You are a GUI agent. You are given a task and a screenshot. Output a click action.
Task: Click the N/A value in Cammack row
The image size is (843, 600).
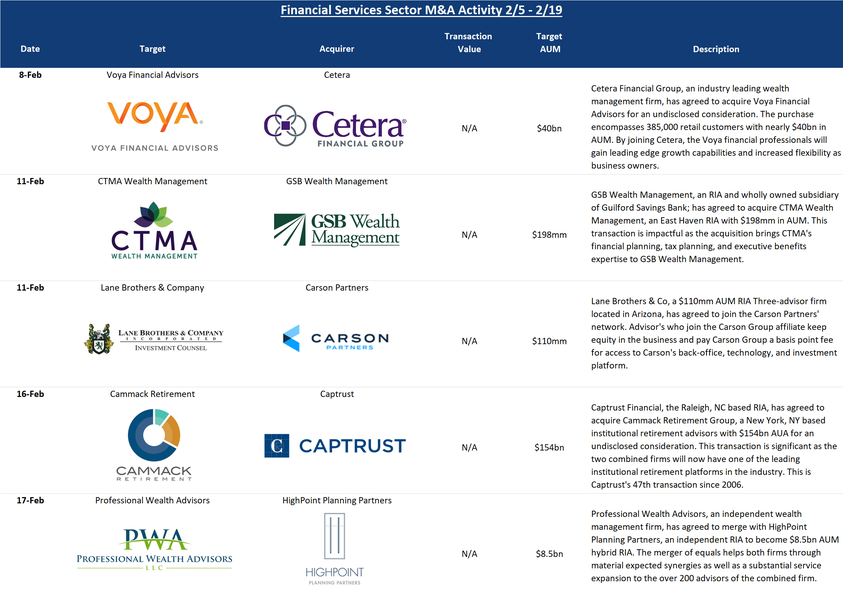click(469, 448)
